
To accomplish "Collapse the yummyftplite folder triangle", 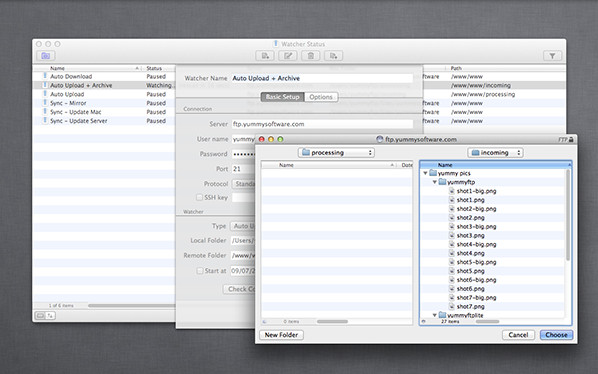I will [434, 315].
